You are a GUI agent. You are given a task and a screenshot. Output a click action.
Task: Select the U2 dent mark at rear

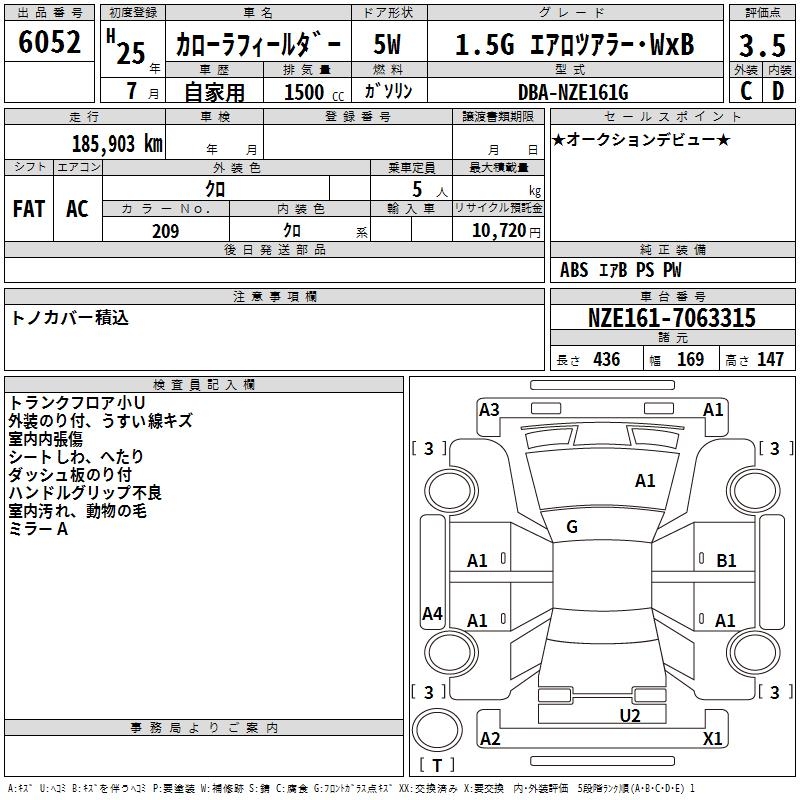coord(629,714)
